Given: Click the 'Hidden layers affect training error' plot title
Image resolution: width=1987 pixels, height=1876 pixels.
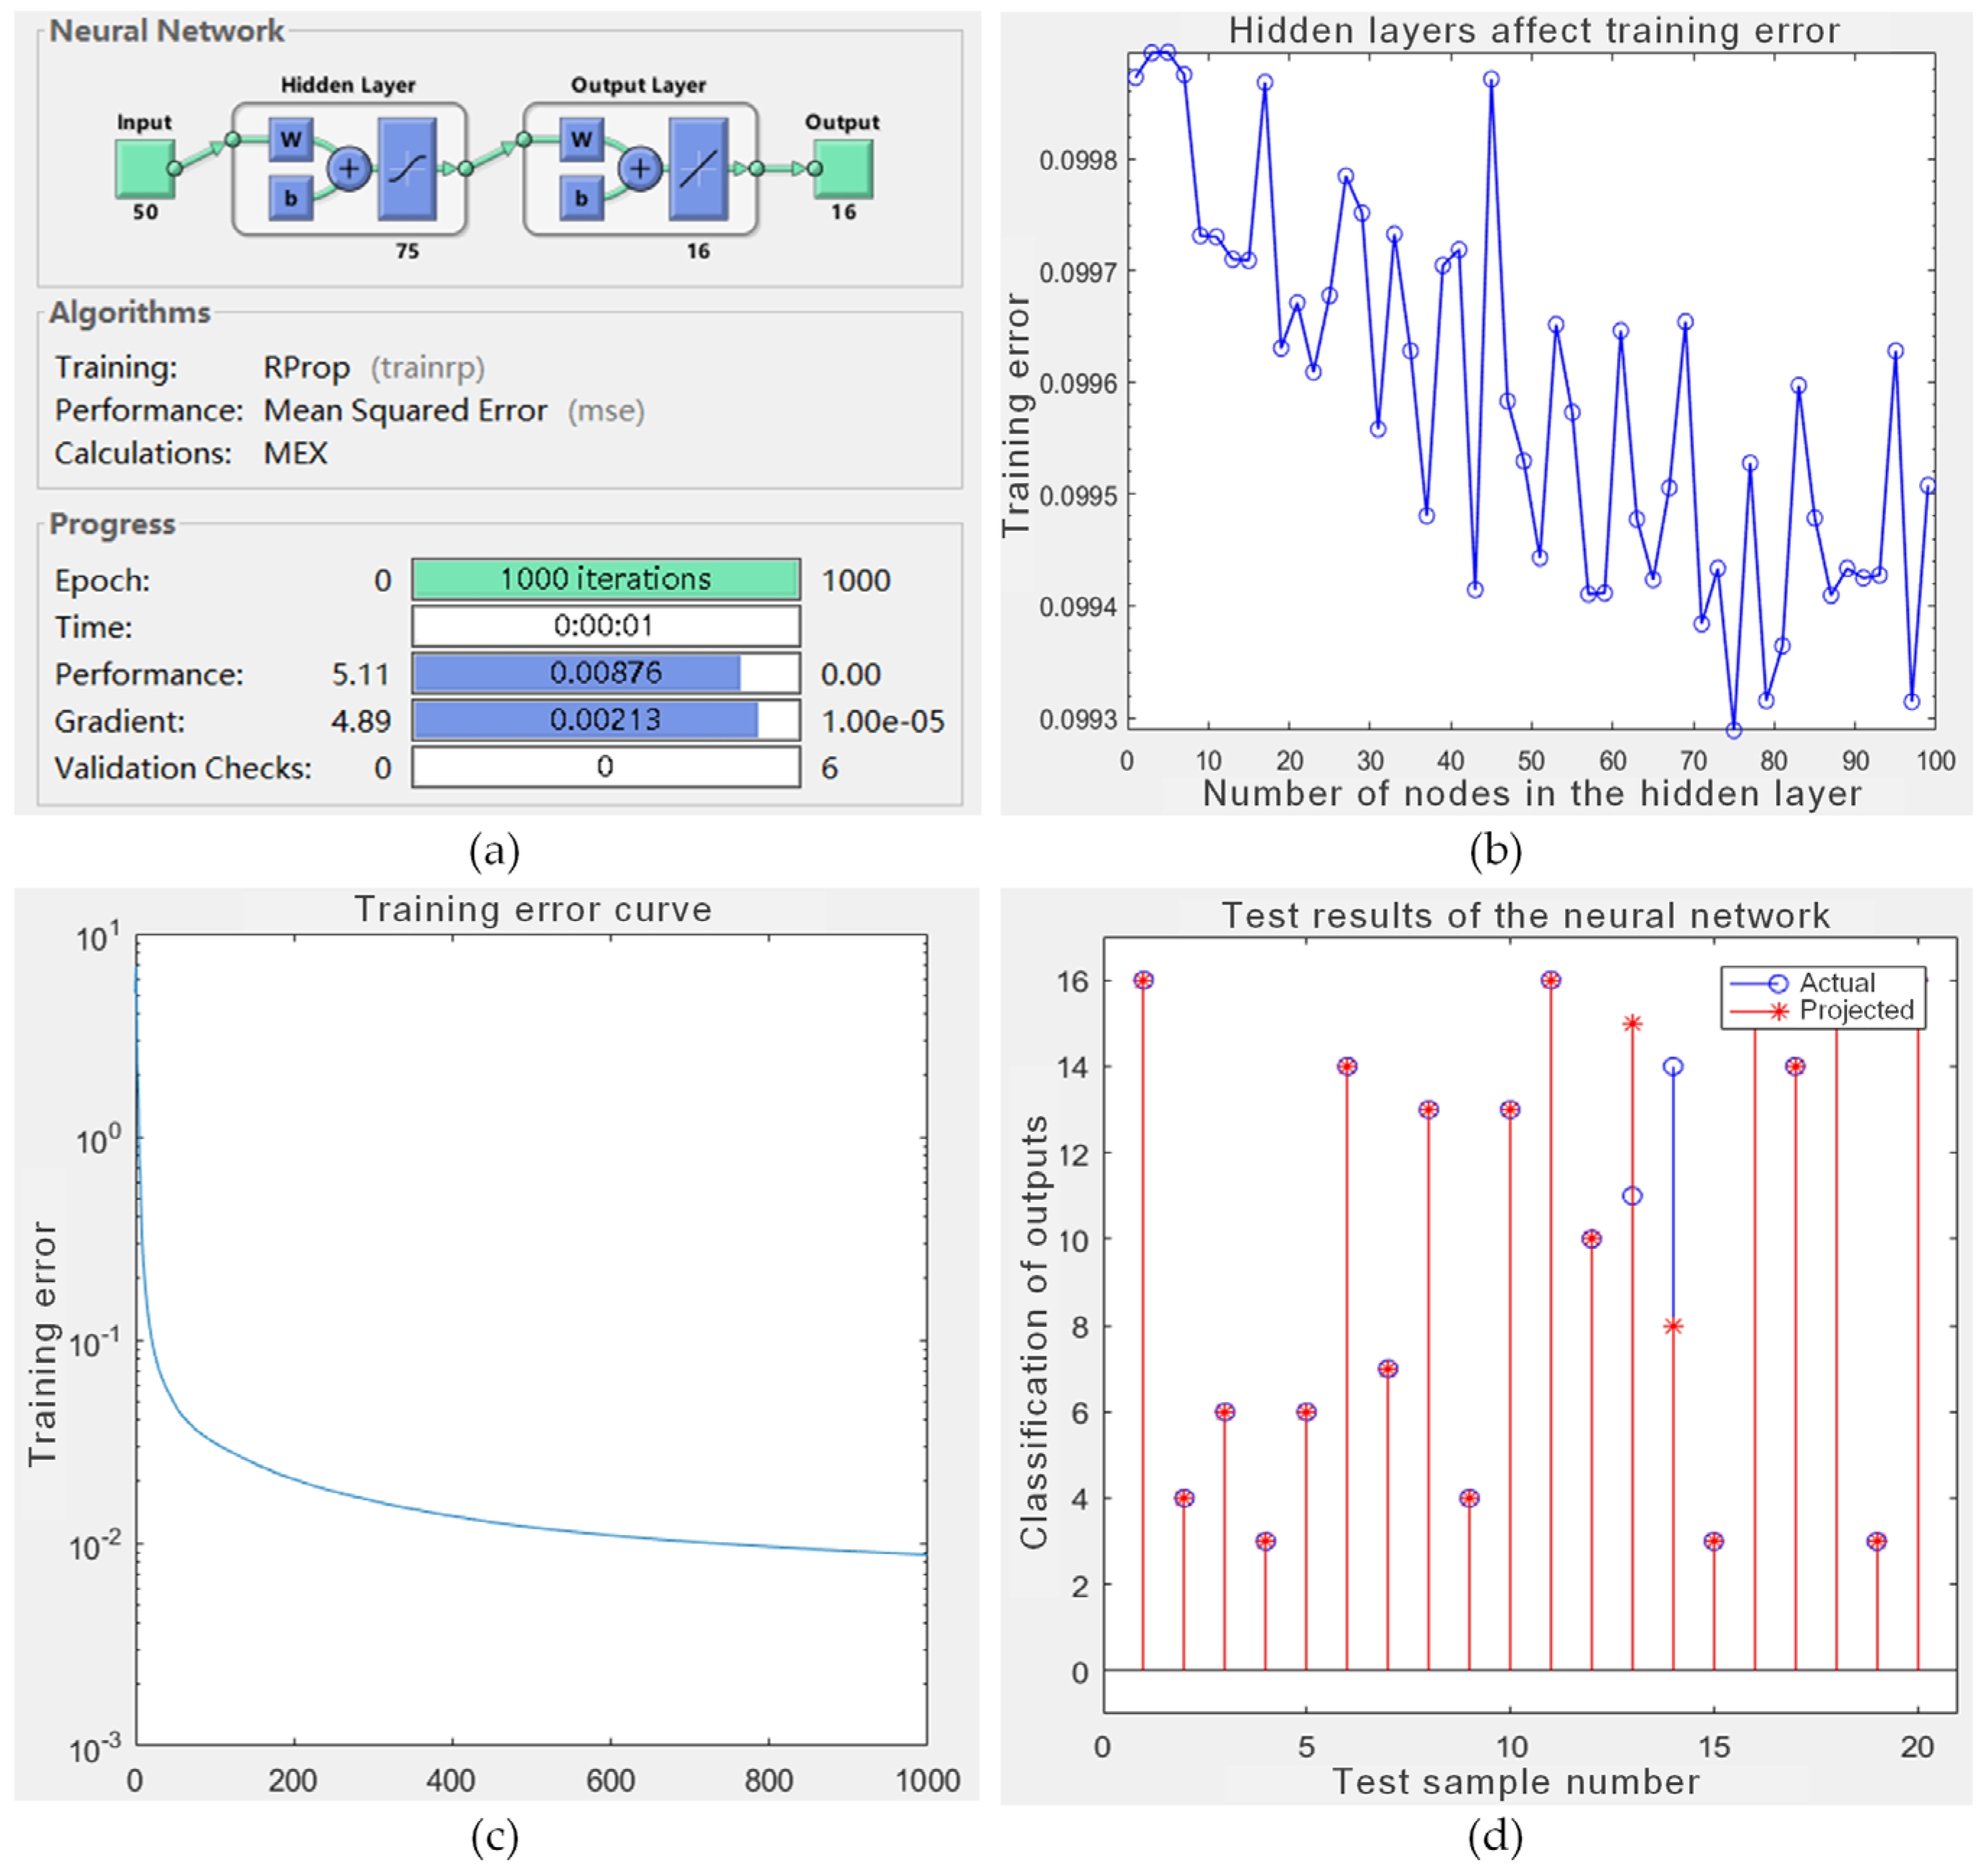Looking at the screenshot, I should [1533, 30].
